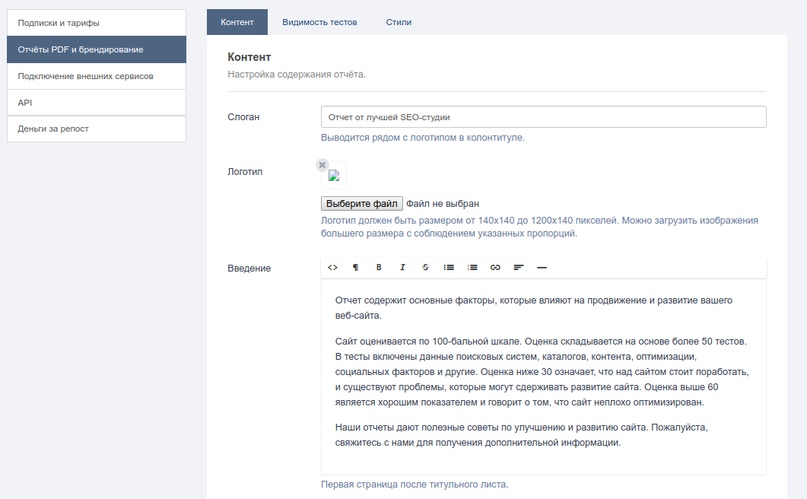Apply italic formatting in editor toolbar
Viewport: 807px width, 499px height.
coord(402,268)
